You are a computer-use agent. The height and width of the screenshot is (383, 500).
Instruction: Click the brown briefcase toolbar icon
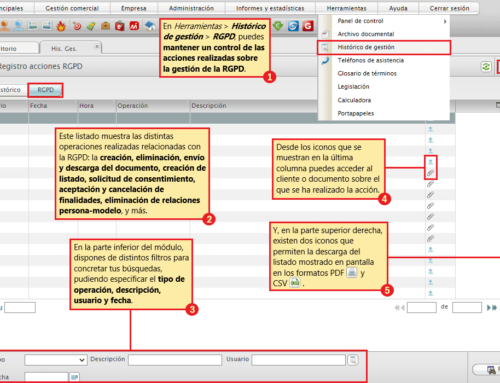[x=105, y=26]
